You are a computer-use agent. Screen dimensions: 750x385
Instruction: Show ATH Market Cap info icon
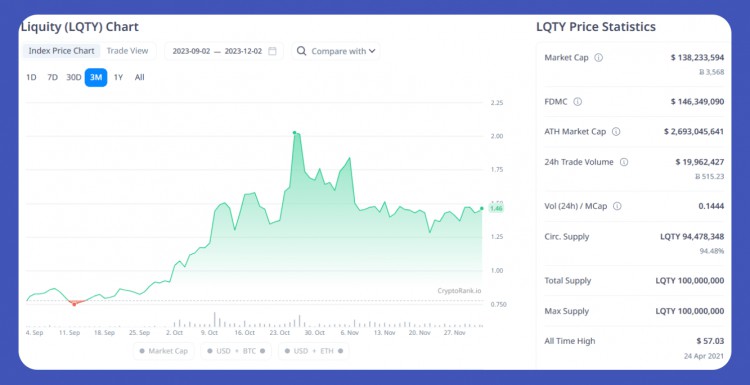(616, 132)
